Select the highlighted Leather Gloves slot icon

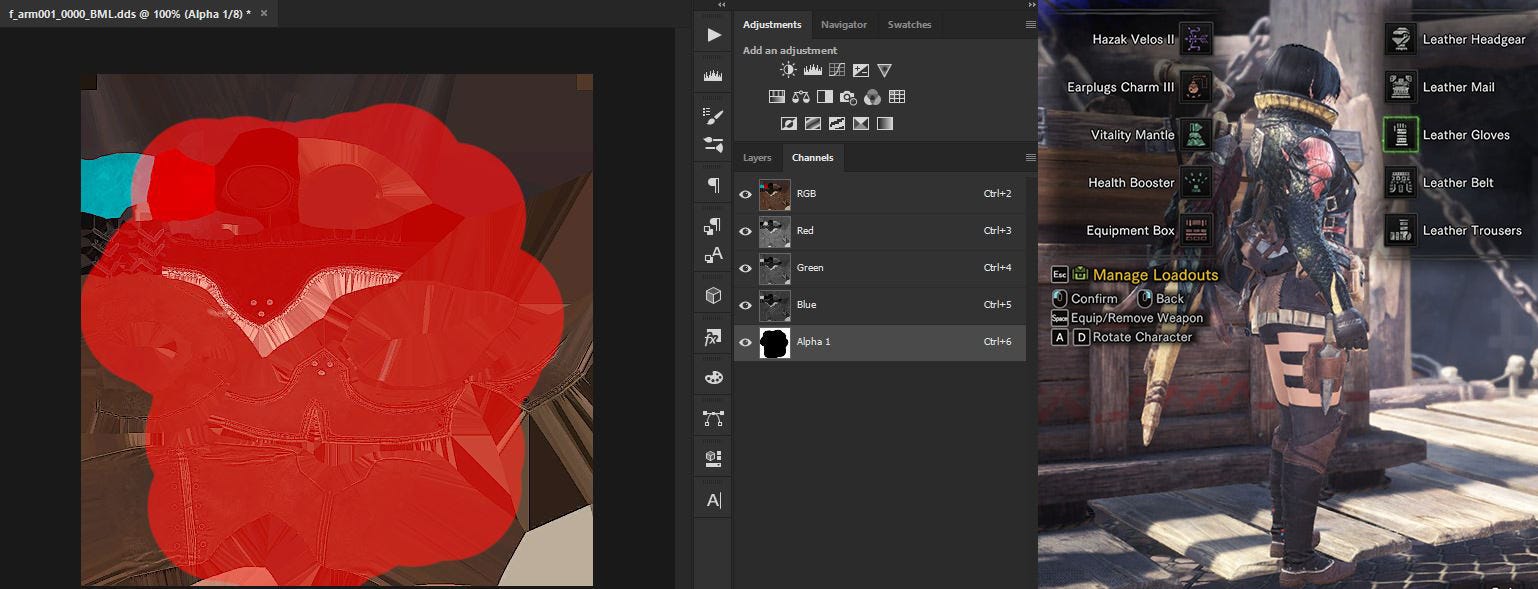point(1401,135)
